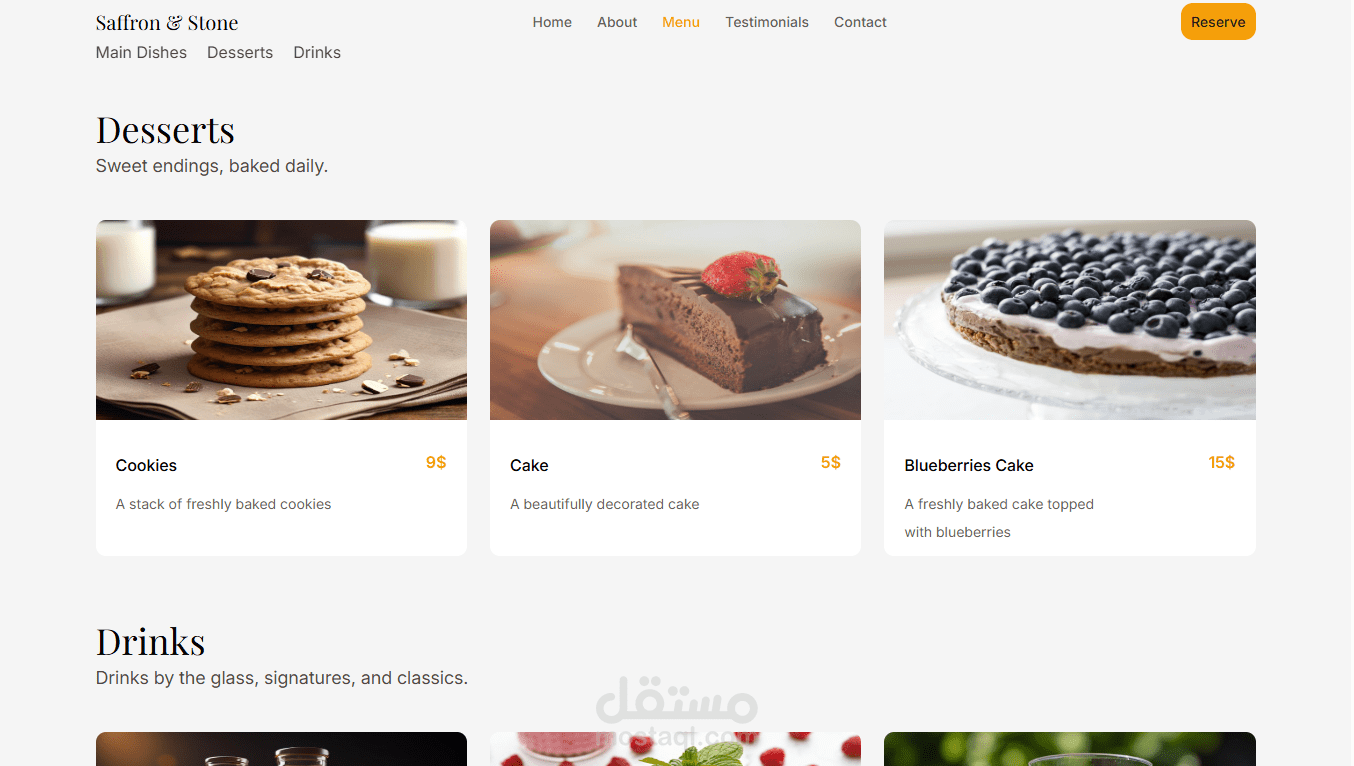Click the Desserts section heading

coord(165,130)
